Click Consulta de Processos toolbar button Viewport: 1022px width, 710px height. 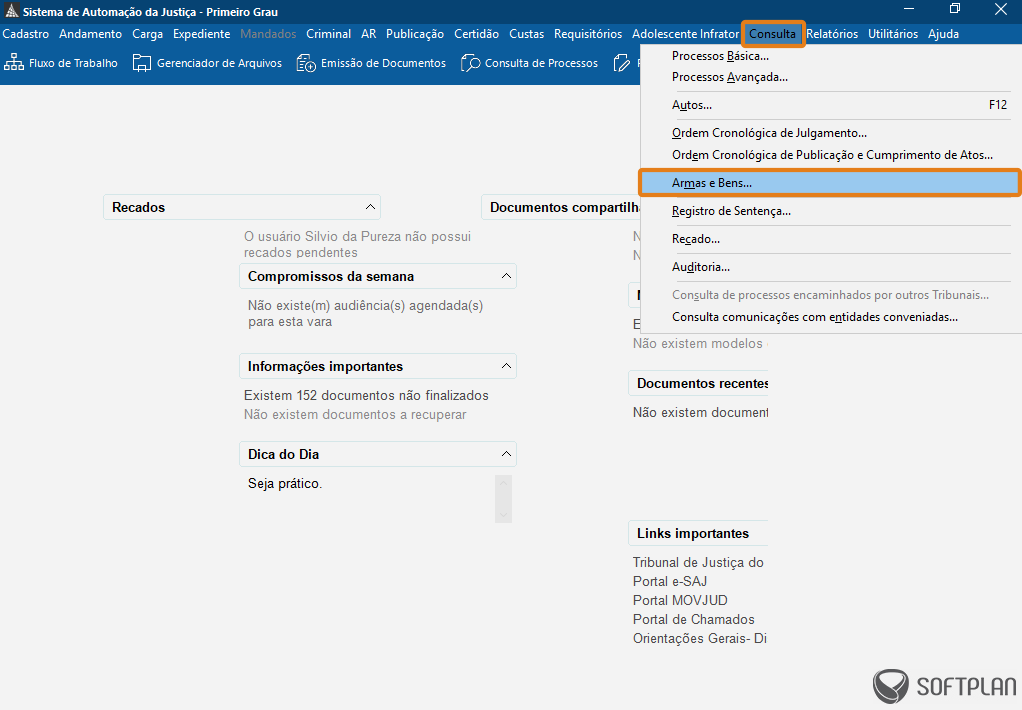click(529, 63)
